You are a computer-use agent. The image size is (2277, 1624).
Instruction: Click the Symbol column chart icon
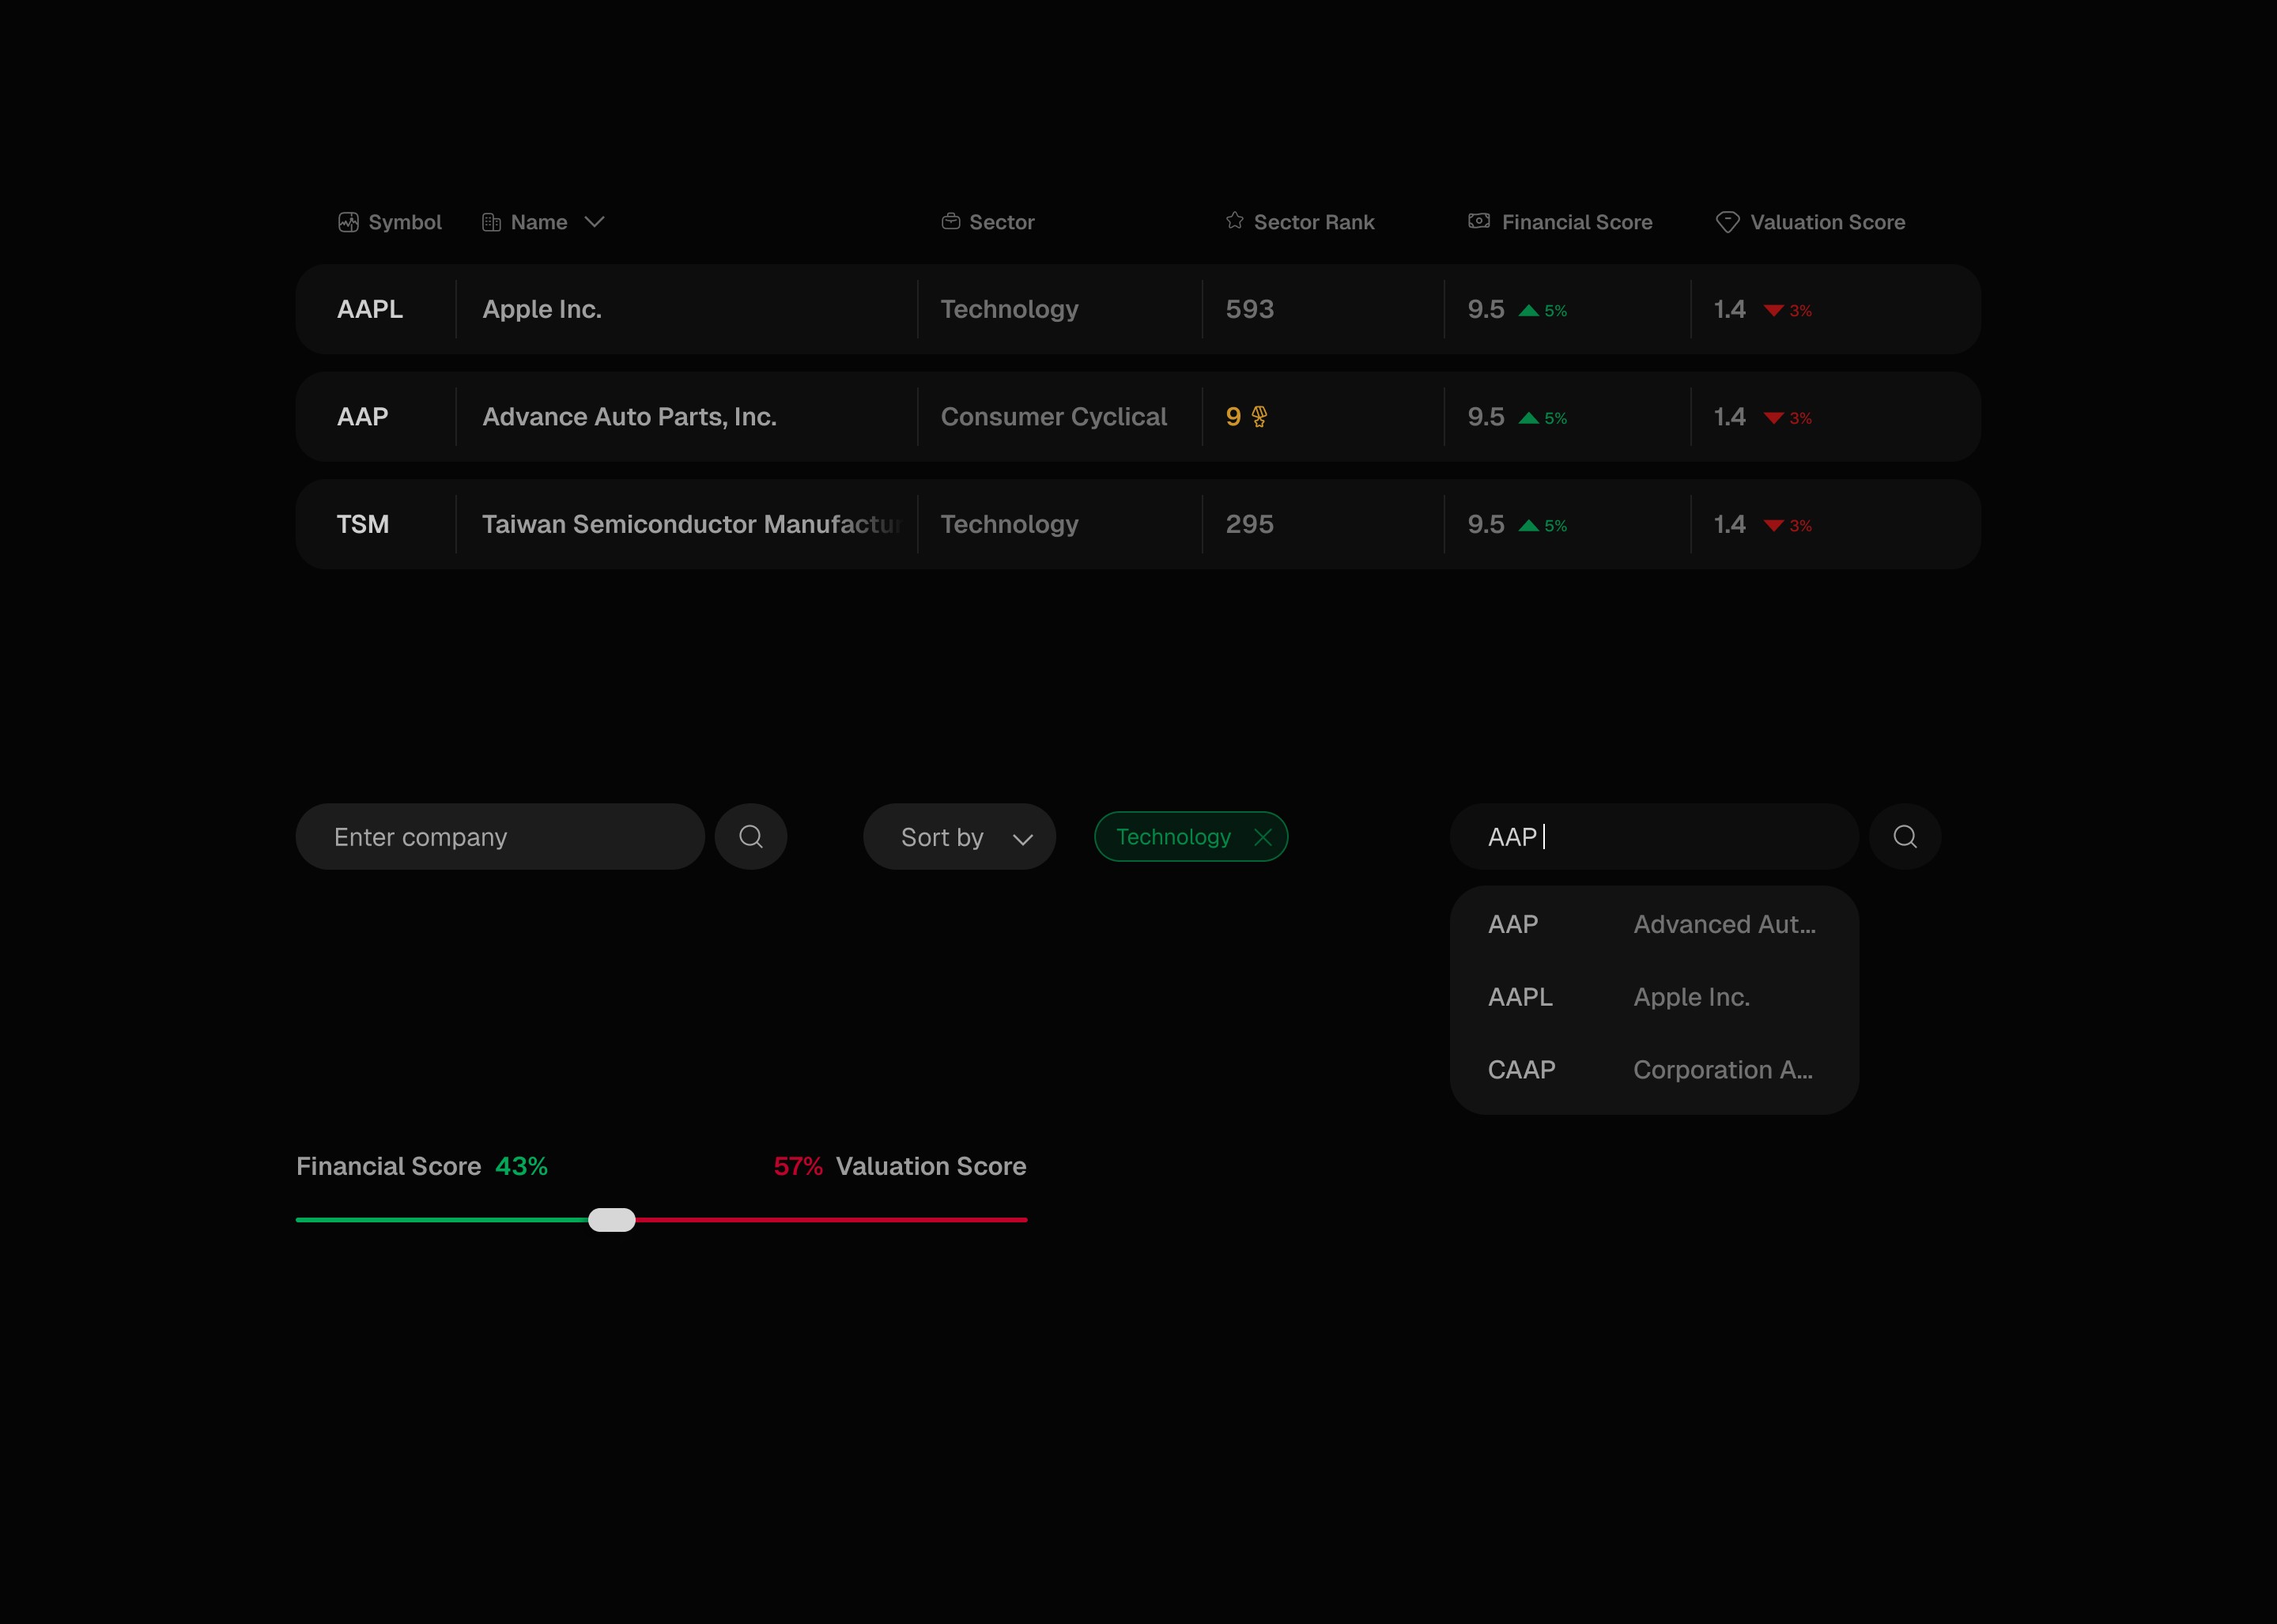click(348, 222)
